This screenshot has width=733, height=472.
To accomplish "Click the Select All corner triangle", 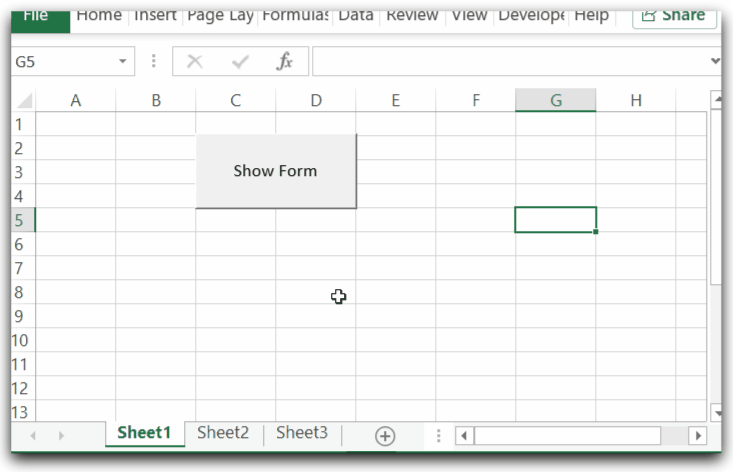I will coord(23,100).
